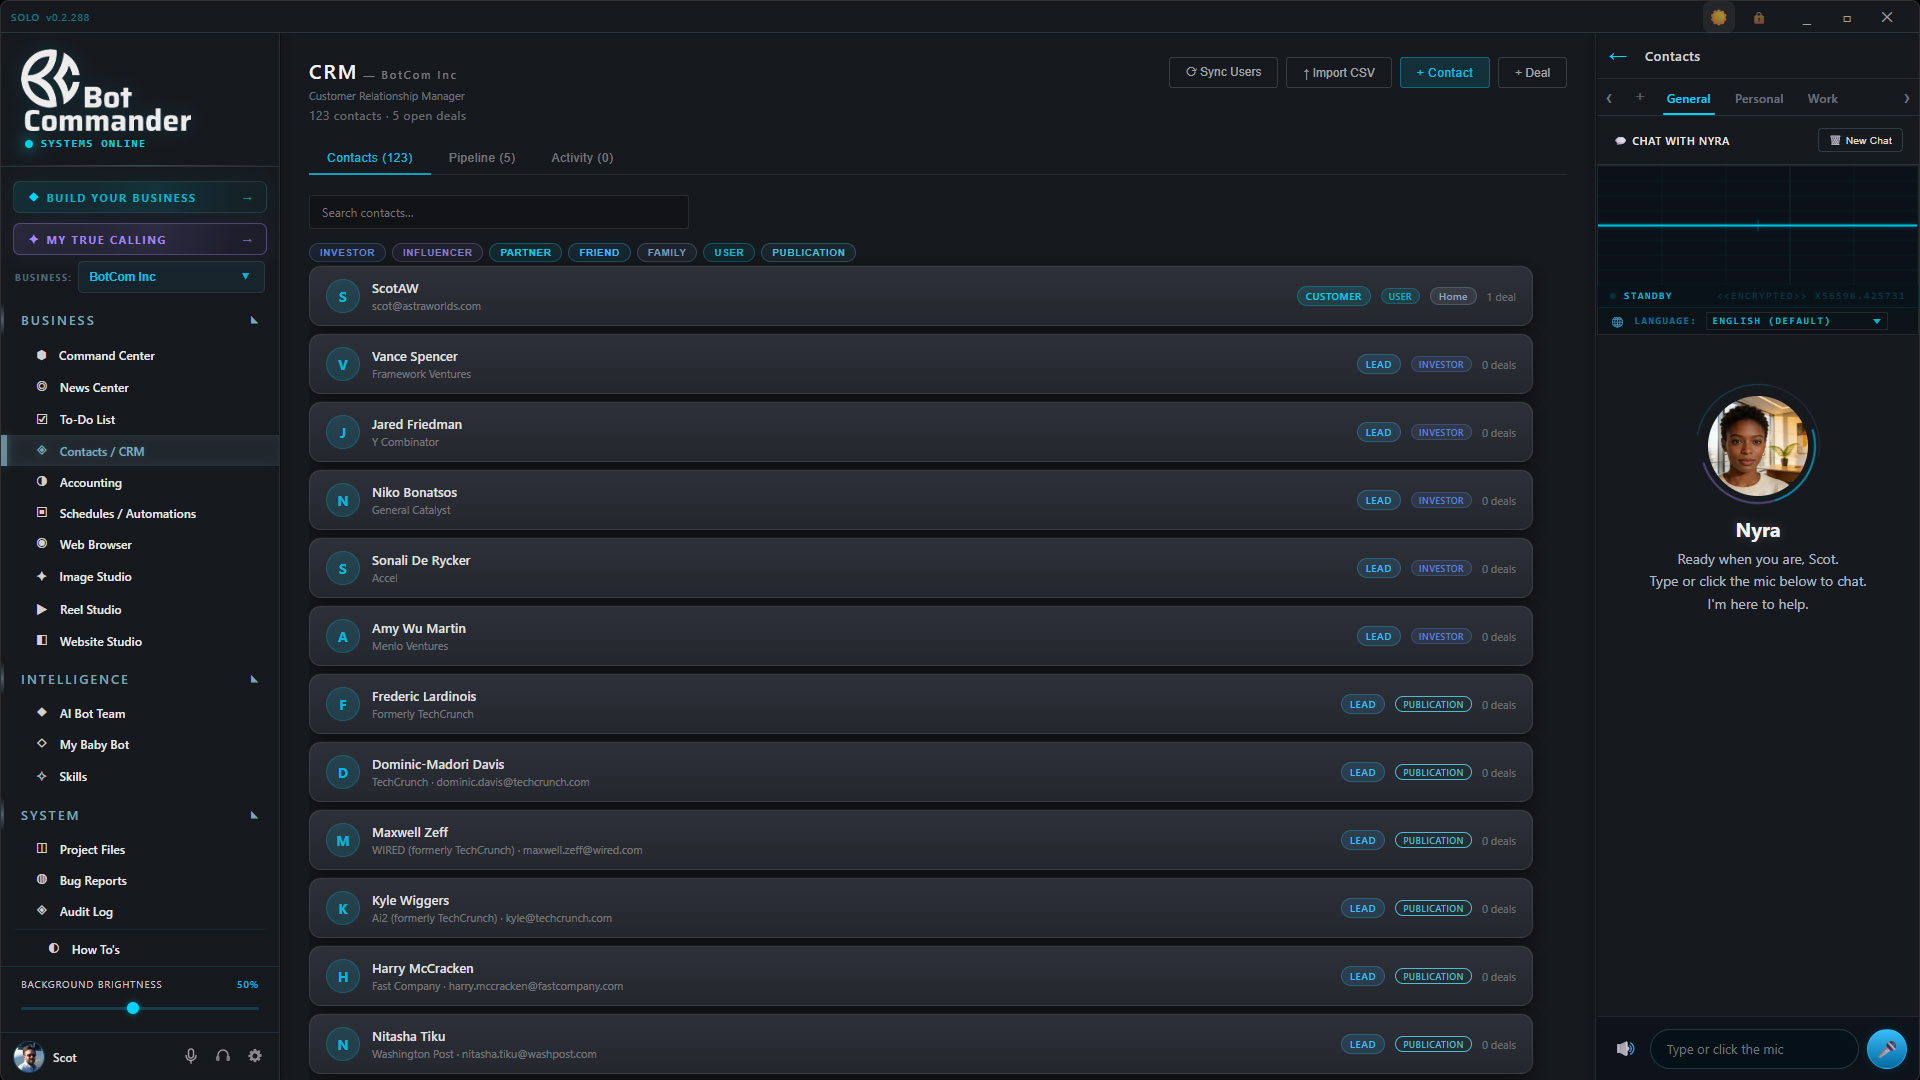Open ScotAW contact row

coord(920,297)
